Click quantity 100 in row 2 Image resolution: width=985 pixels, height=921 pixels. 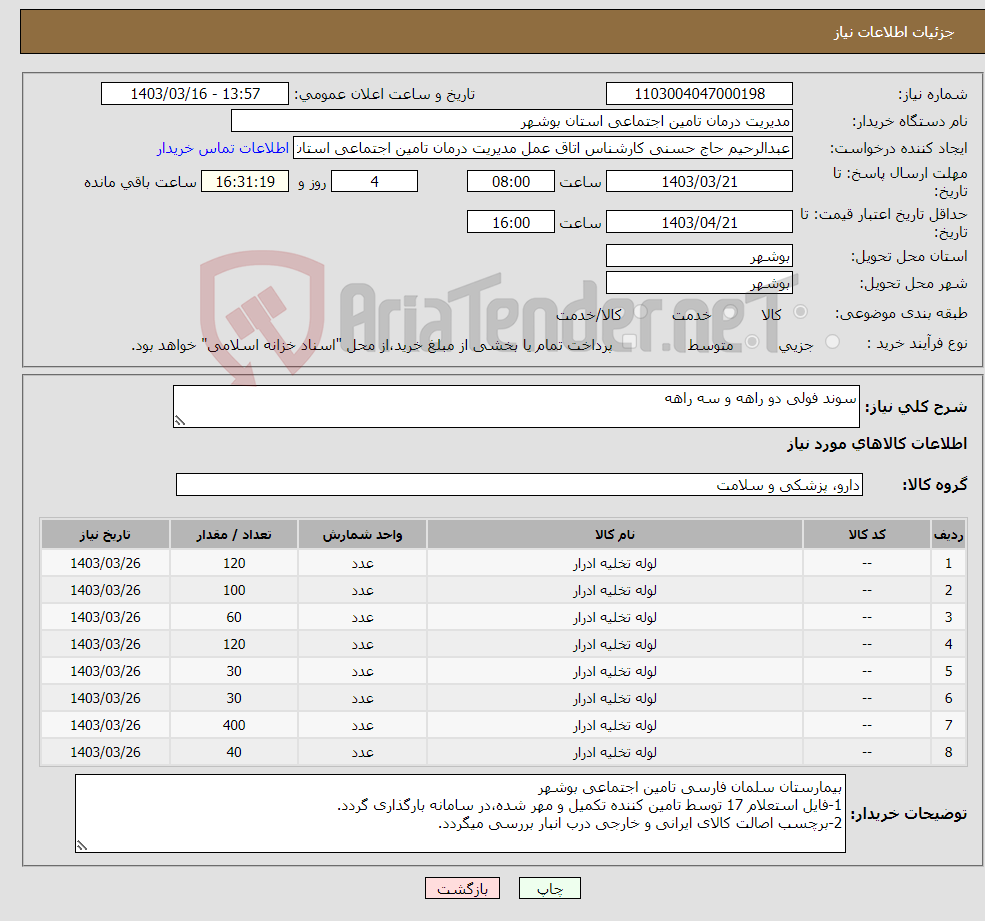pyautogui.click(x=234, y=591)
